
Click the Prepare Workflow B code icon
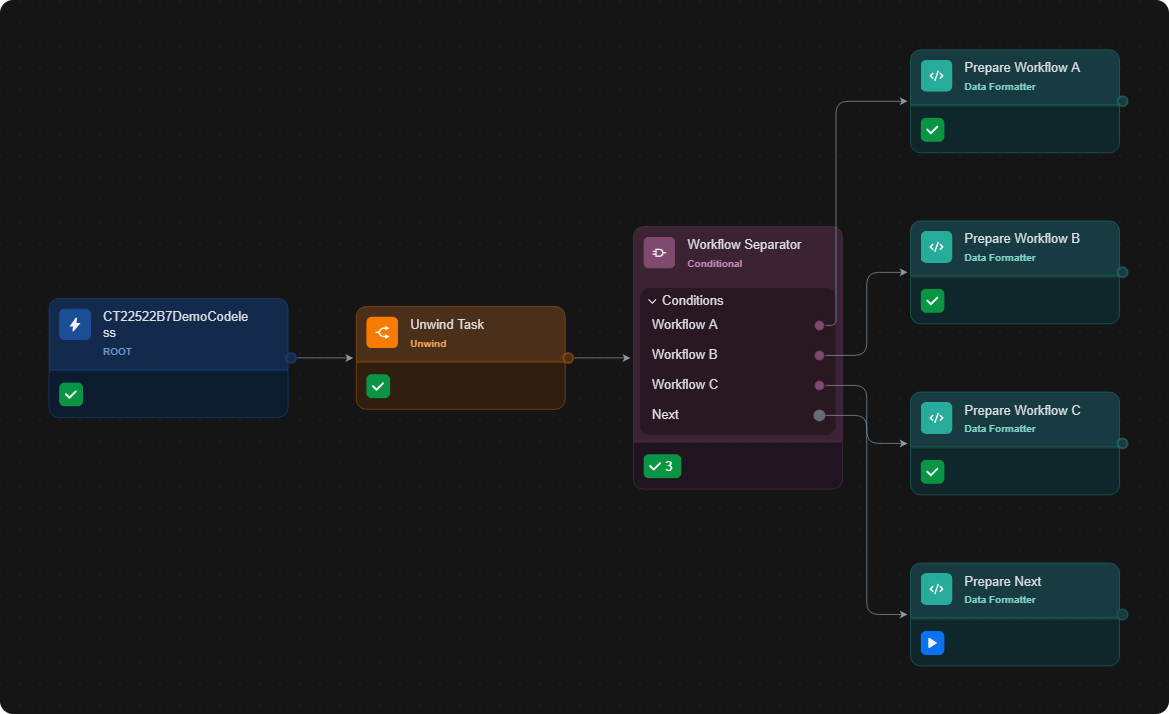pyautogui.click(x=936, y=247)
